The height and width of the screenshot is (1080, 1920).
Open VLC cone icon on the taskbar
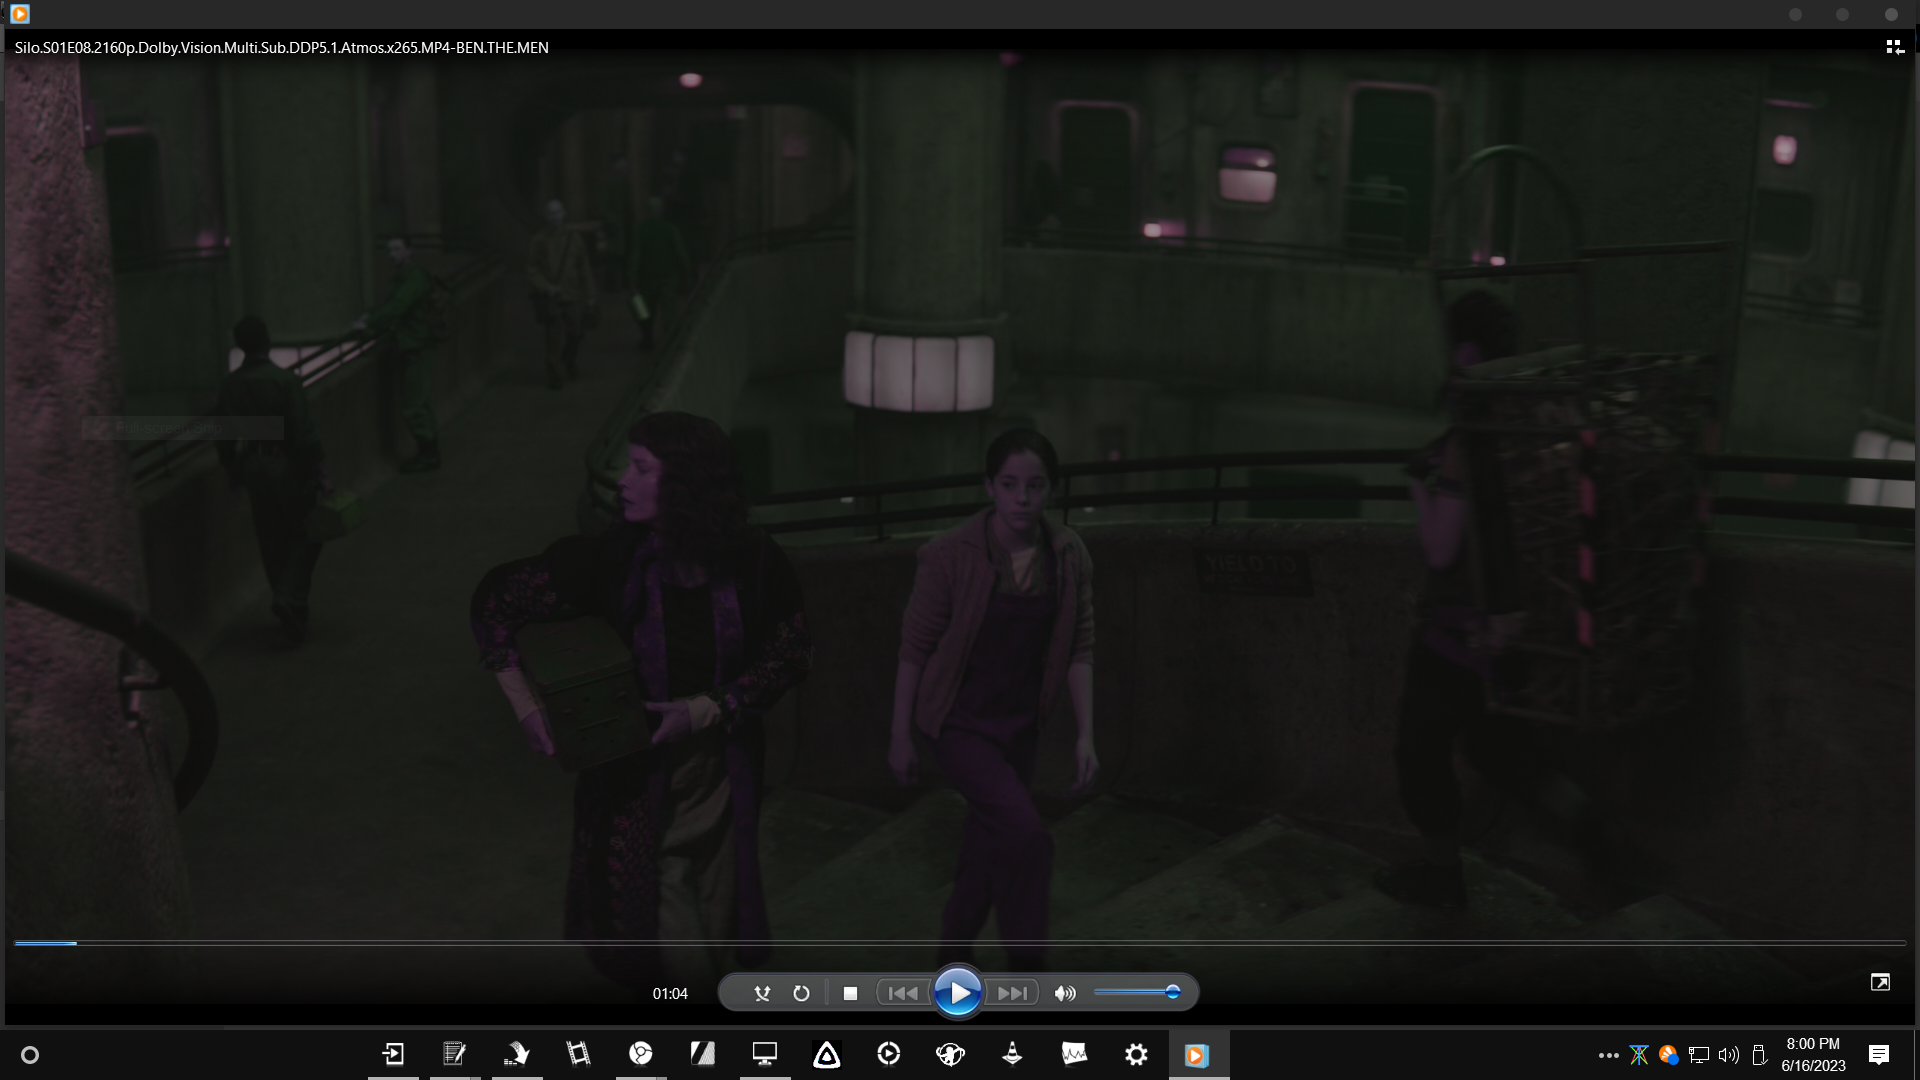1013,1054
